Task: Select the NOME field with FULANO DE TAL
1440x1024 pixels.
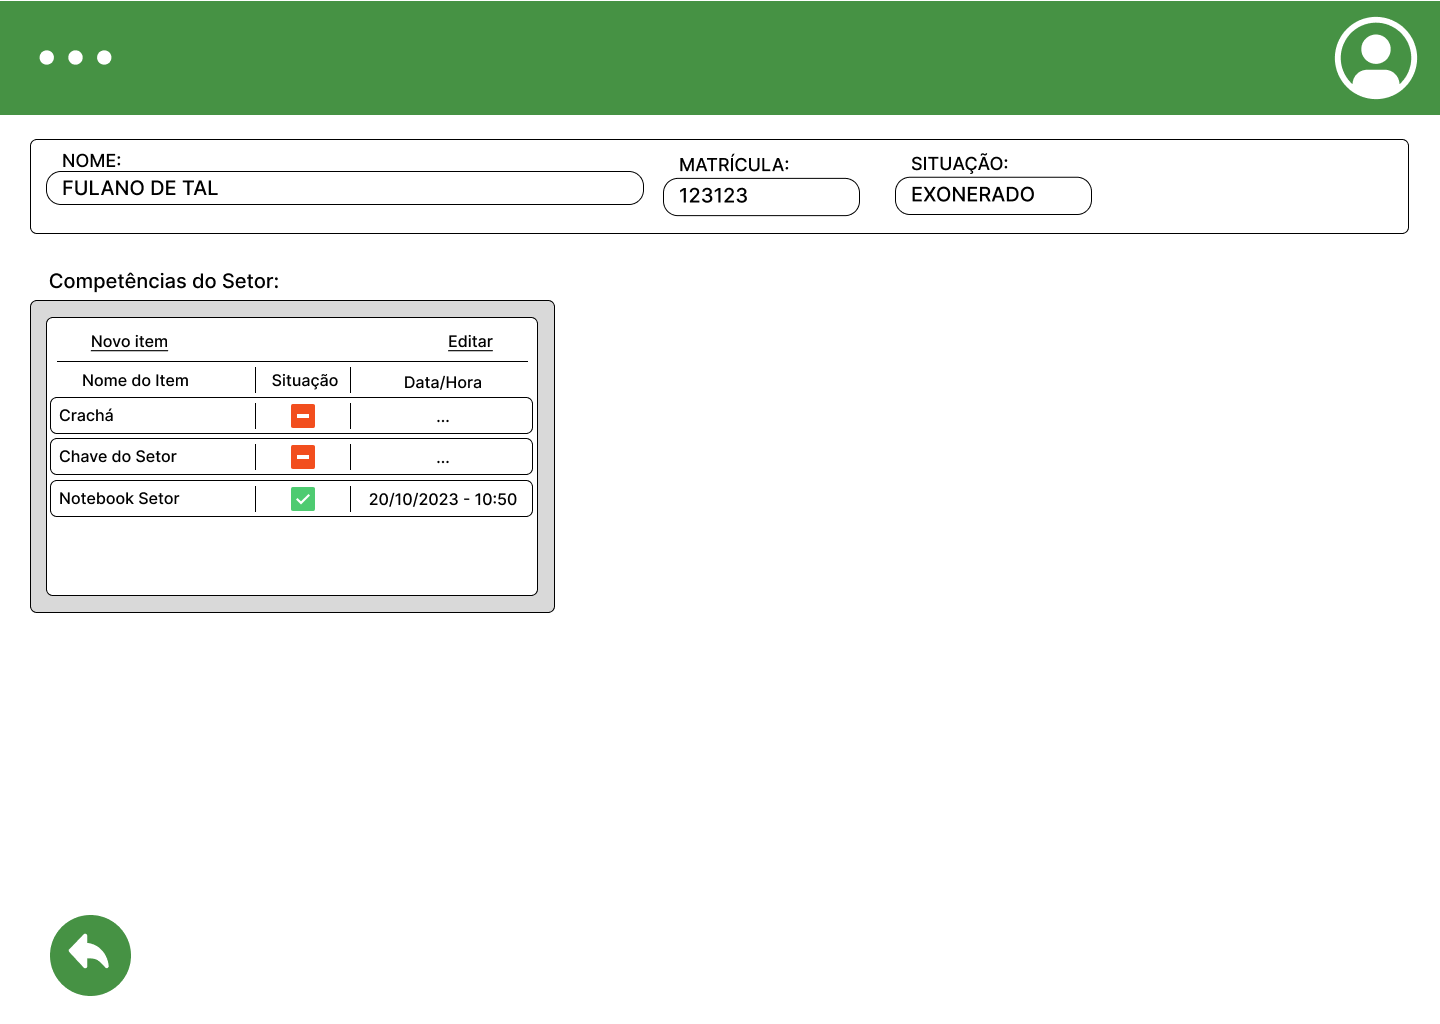Action: click(345, 188)
